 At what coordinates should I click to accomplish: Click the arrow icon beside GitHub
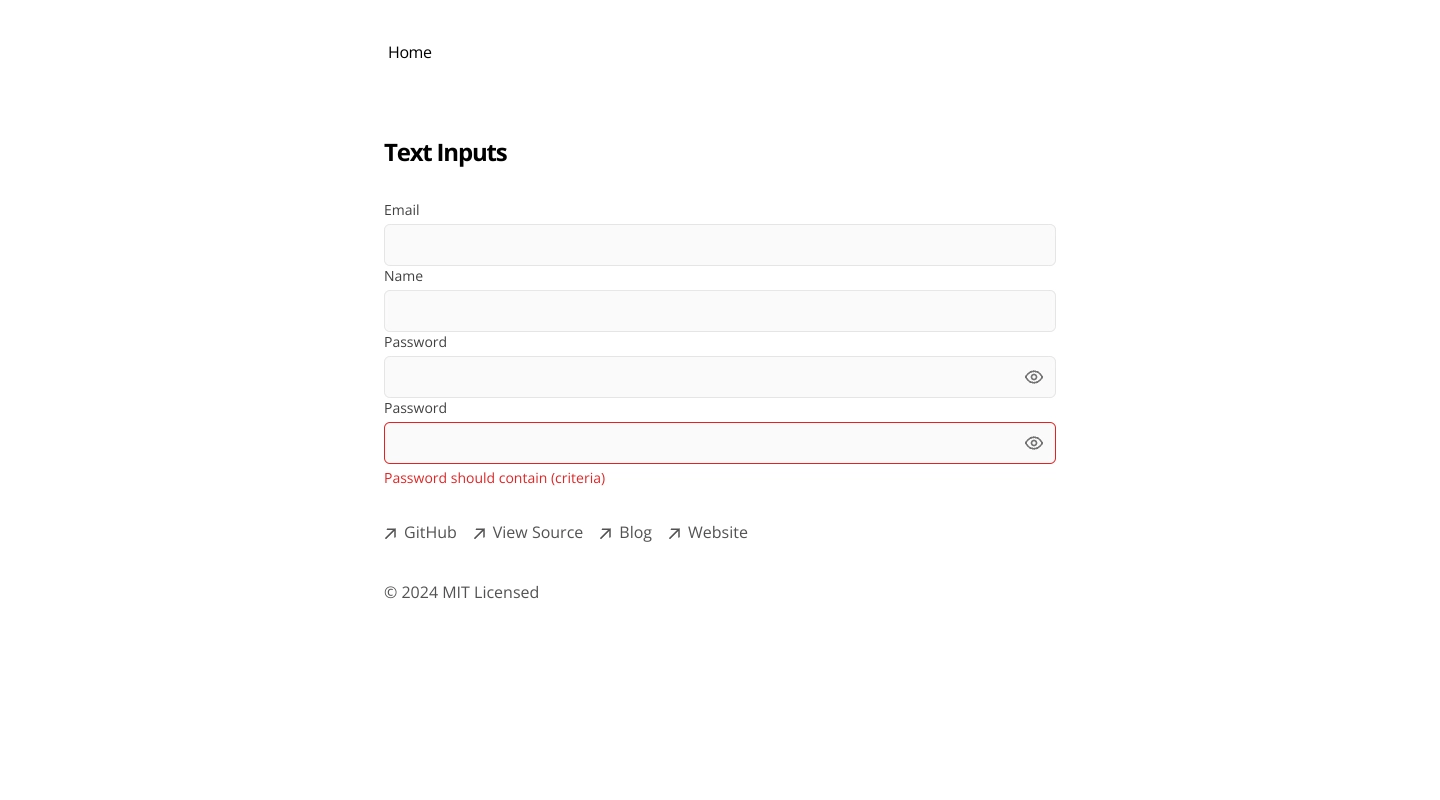coord(391,534)
